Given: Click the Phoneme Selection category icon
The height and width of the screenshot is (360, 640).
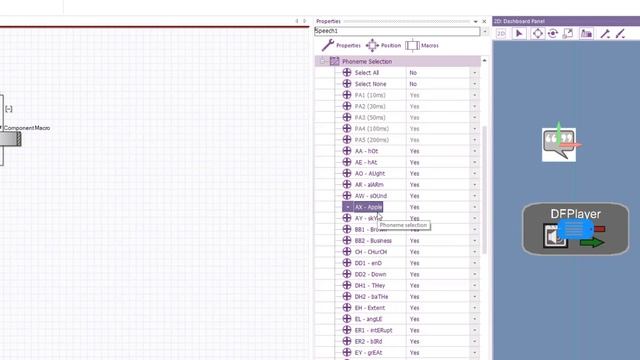Looking at the screenshot, I should 334,61.
